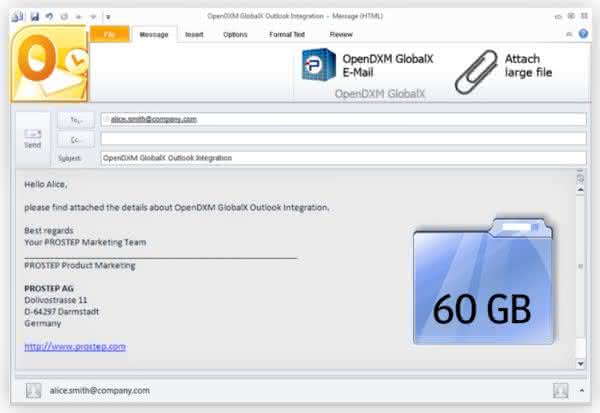
Task: Open the Options tab
Action: click(x=235, y=34)
